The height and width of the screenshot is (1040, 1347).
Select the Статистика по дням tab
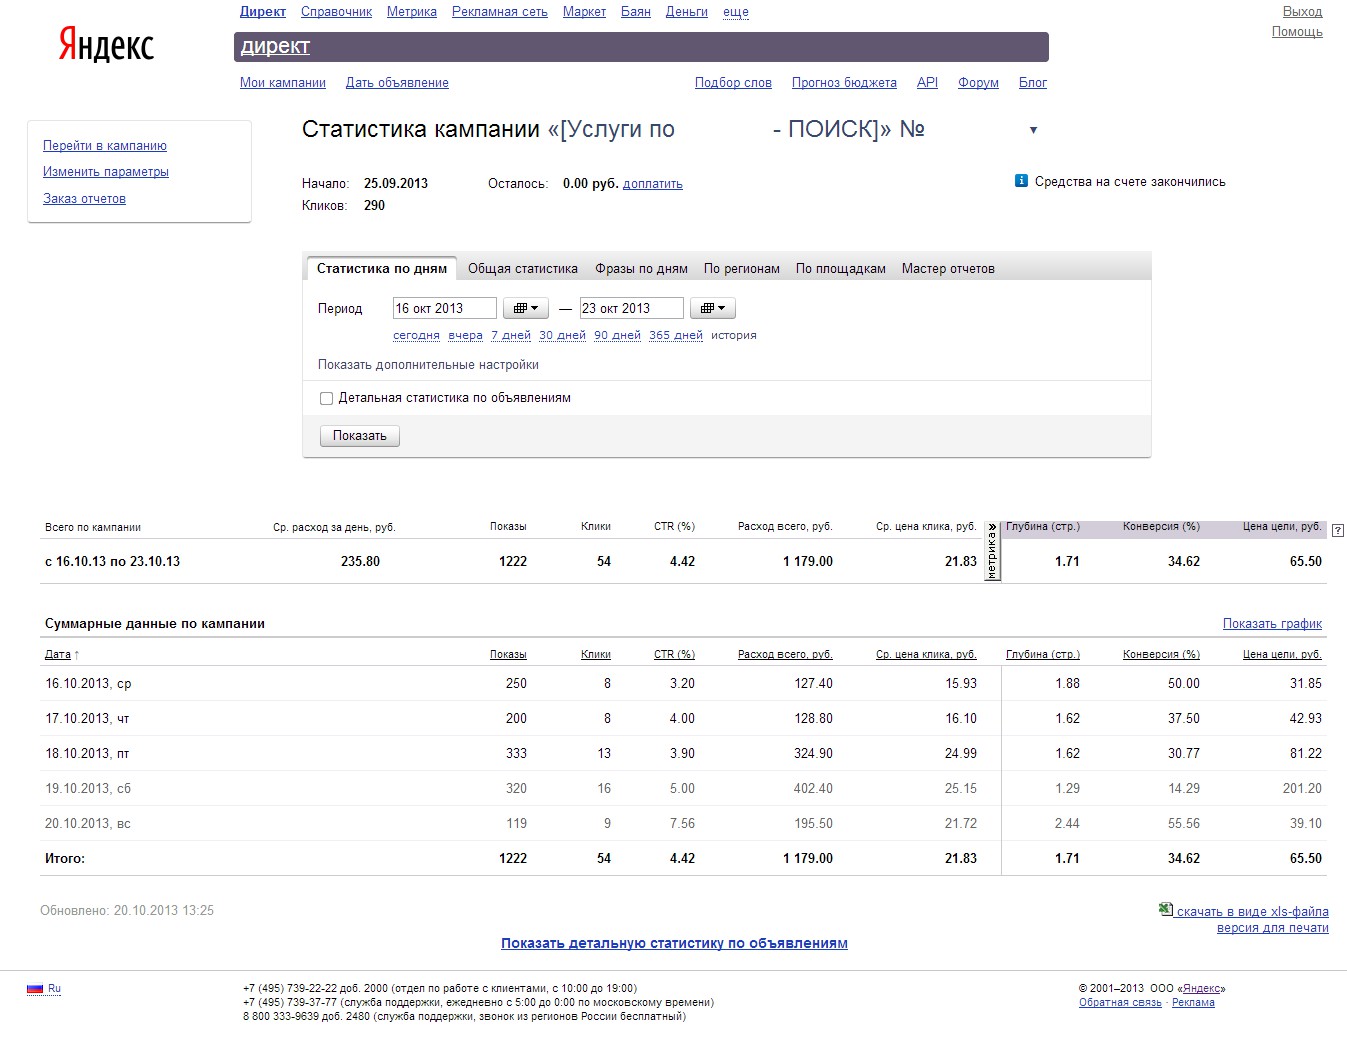(382, 268)
